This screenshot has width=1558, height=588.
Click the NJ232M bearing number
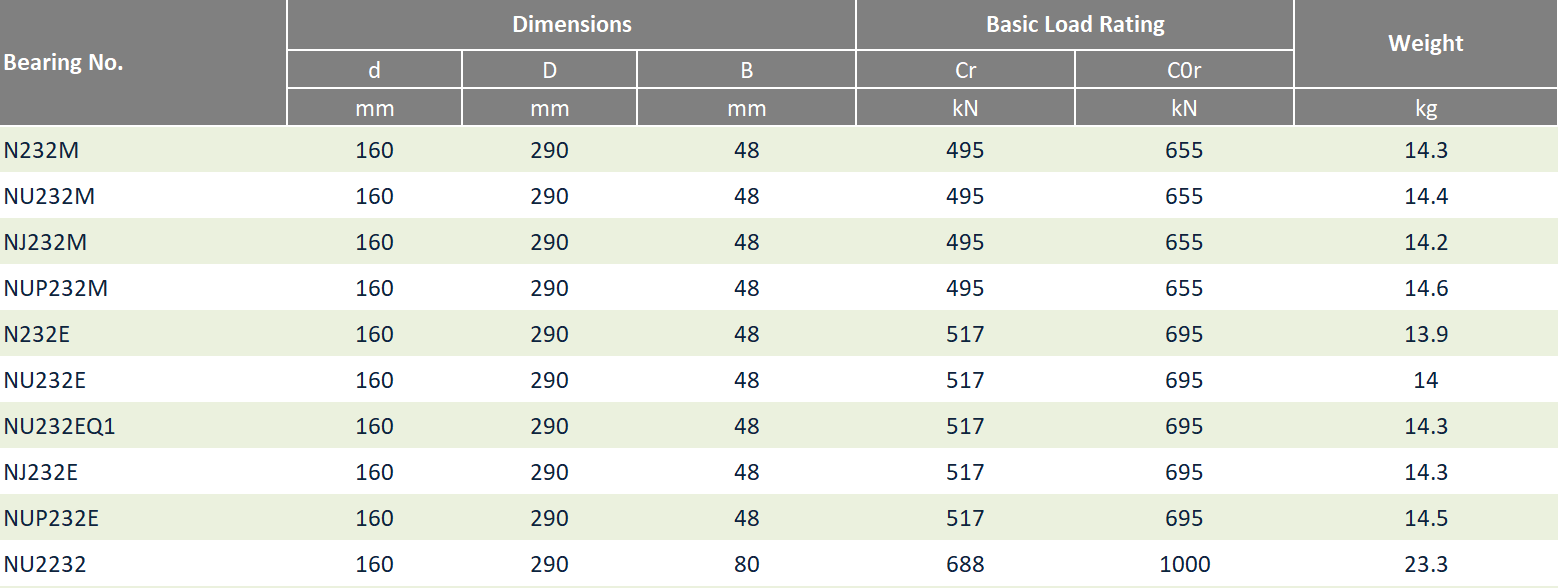[x=45, y=242]
